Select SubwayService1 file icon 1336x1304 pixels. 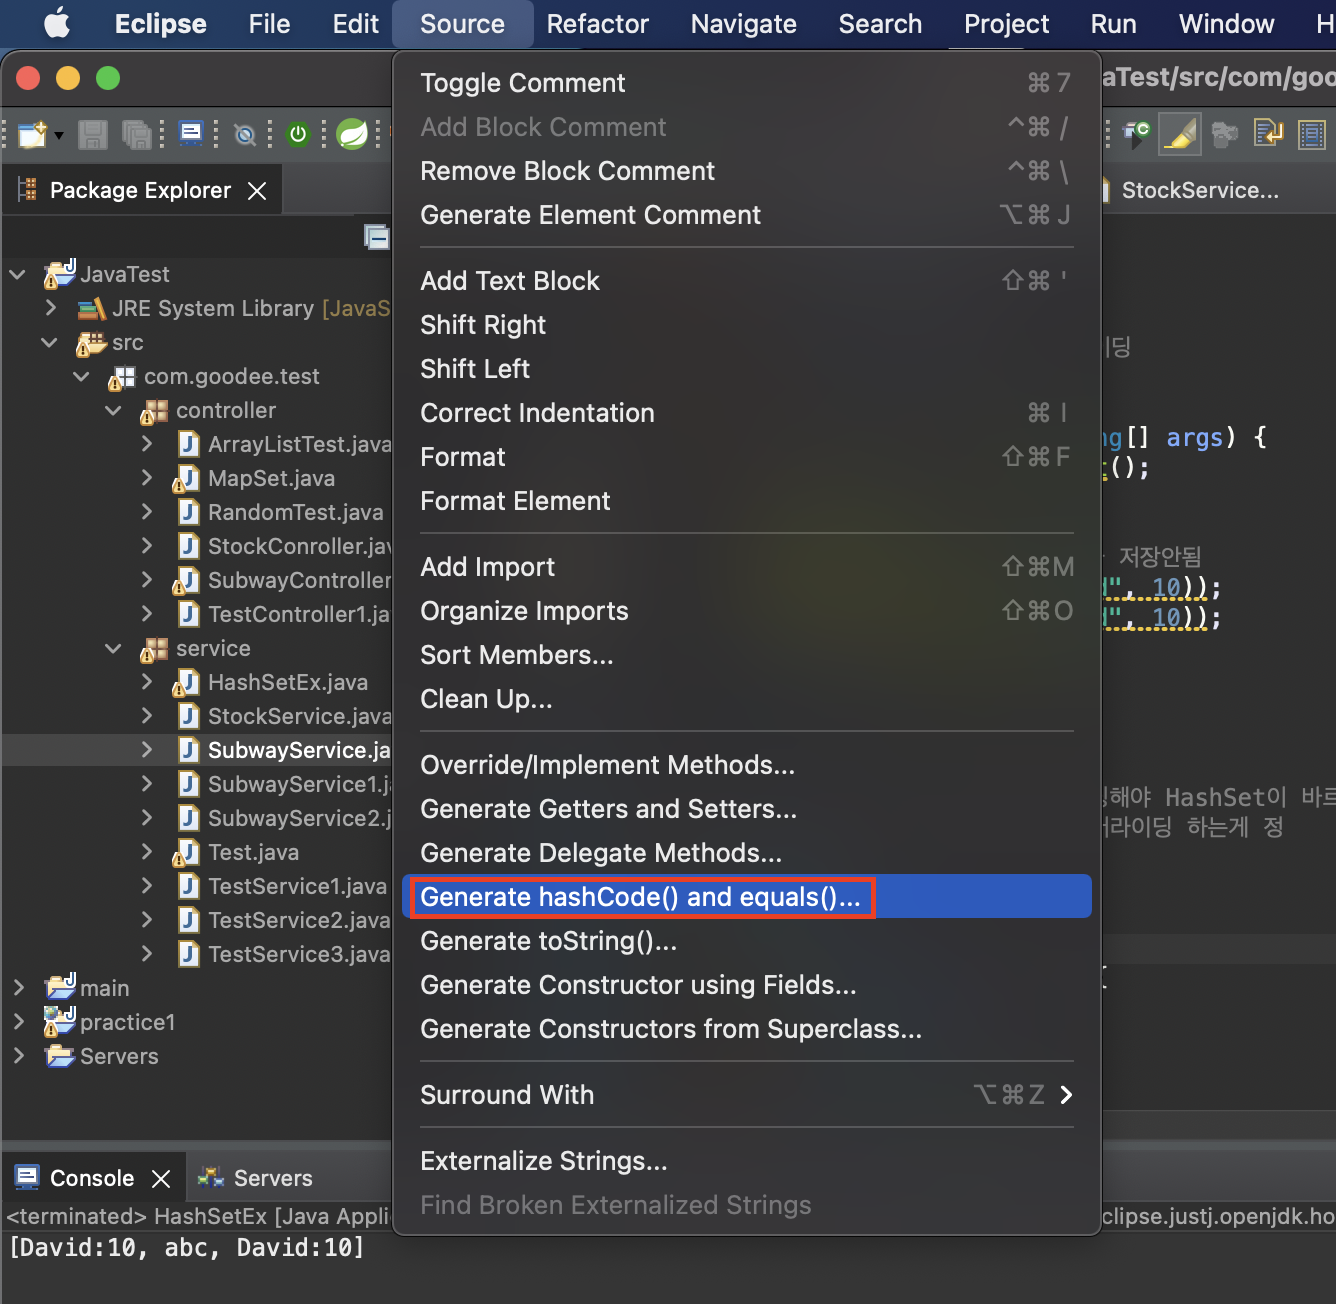tap(188, 784)
